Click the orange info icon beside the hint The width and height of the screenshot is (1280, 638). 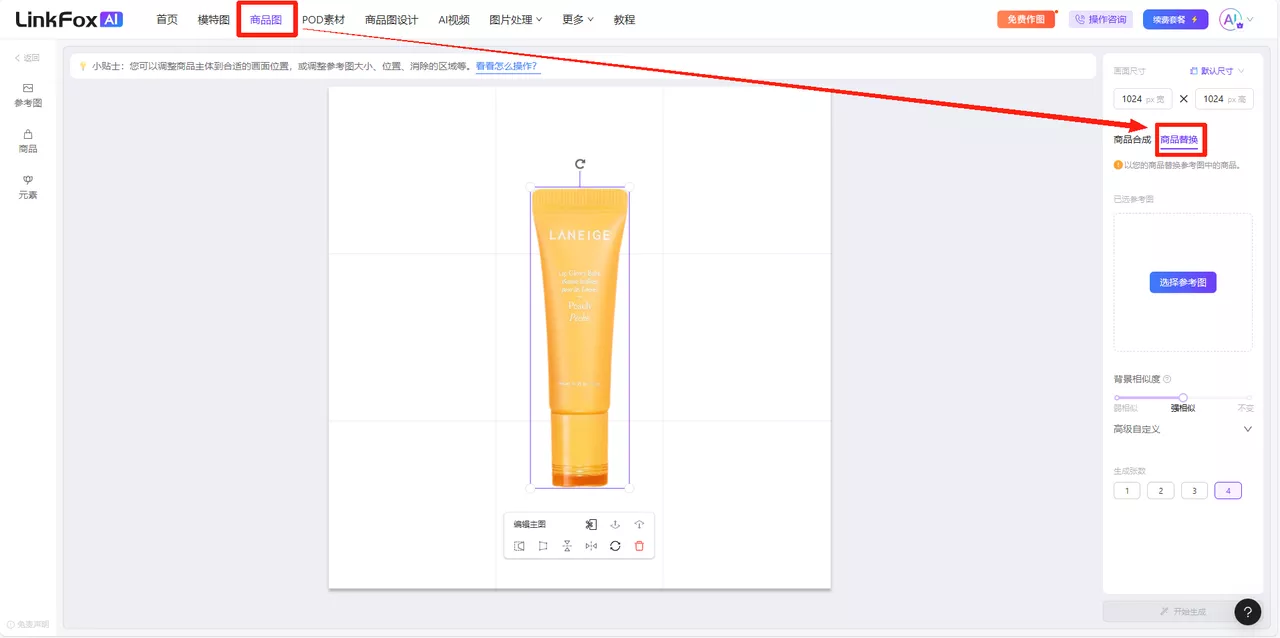tap(1118, 165)
